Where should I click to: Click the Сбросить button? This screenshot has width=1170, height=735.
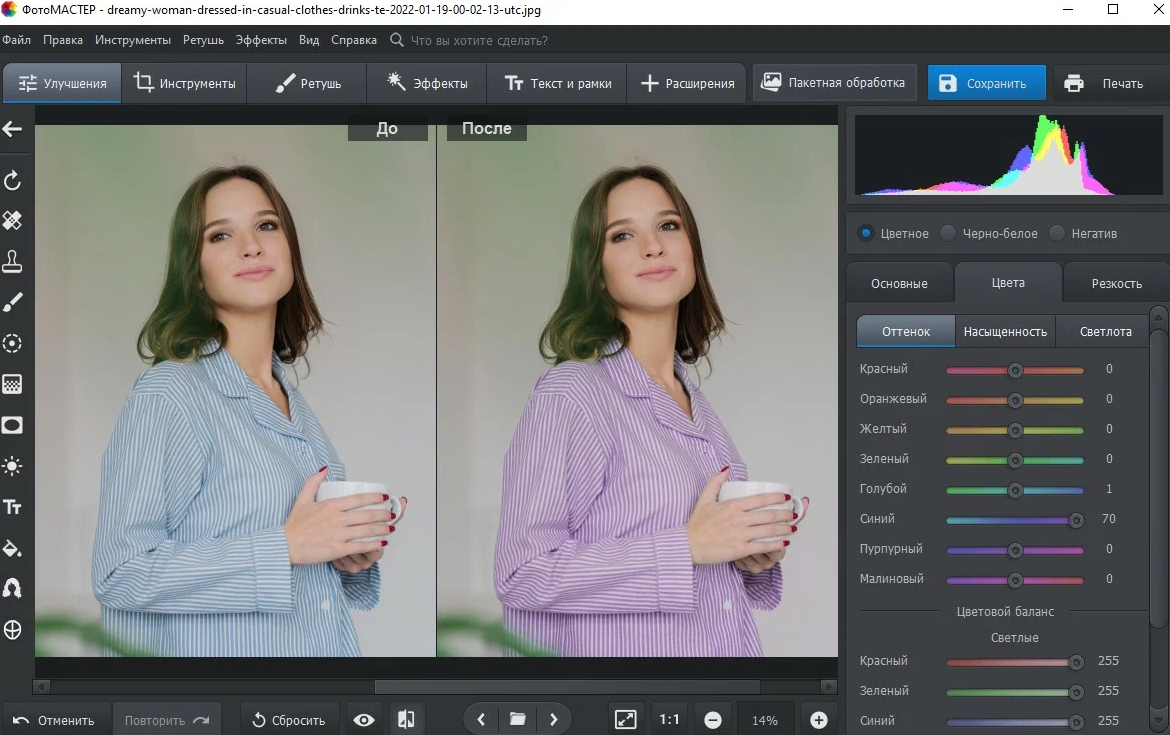(288, 720)
